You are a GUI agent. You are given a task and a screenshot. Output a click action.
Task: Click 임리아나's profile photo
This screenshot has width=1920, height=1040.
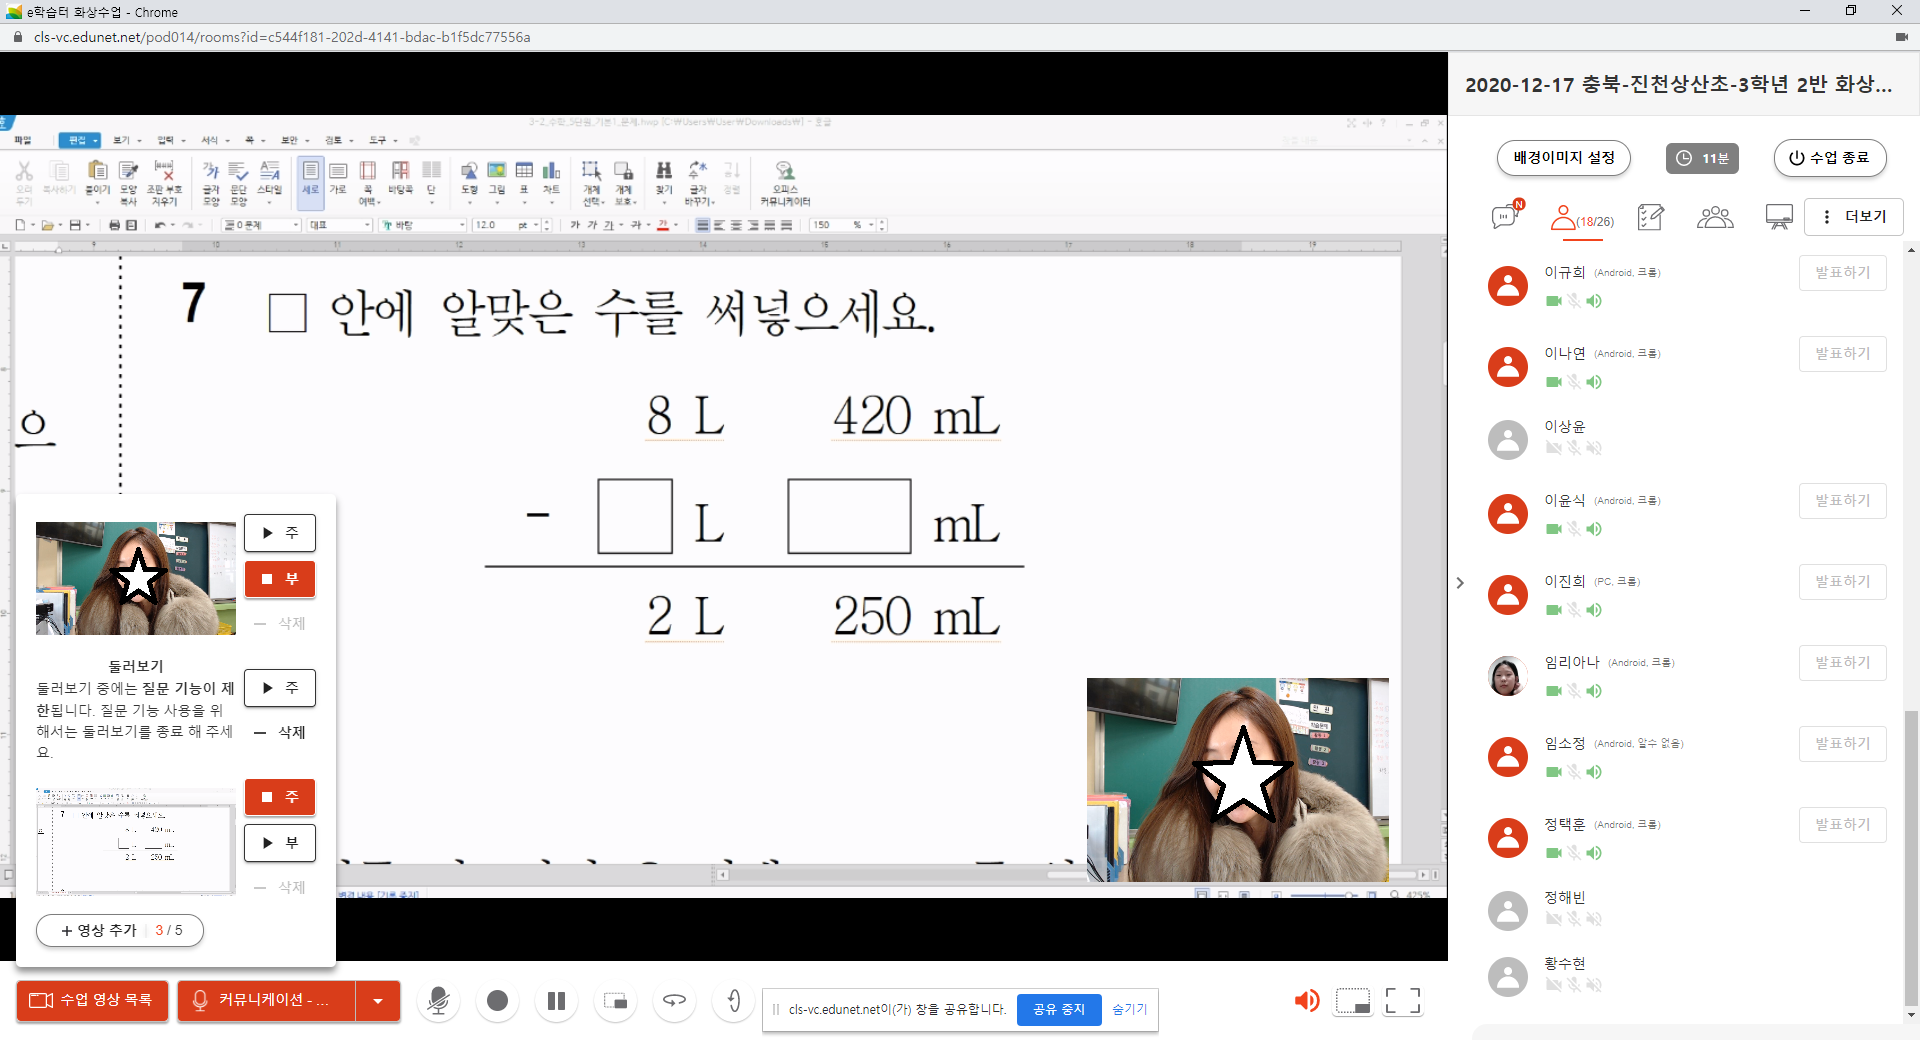coord(1508,676)
